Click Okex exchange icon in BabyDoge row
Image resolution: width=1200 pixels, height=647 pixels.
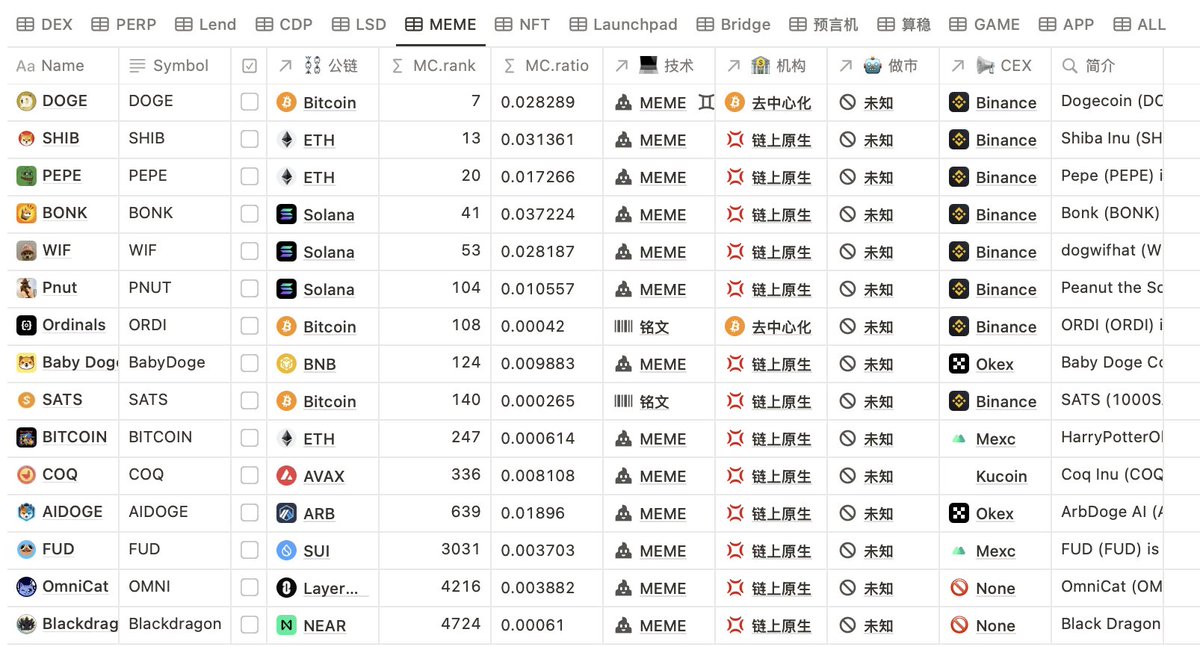click(959, 364)
